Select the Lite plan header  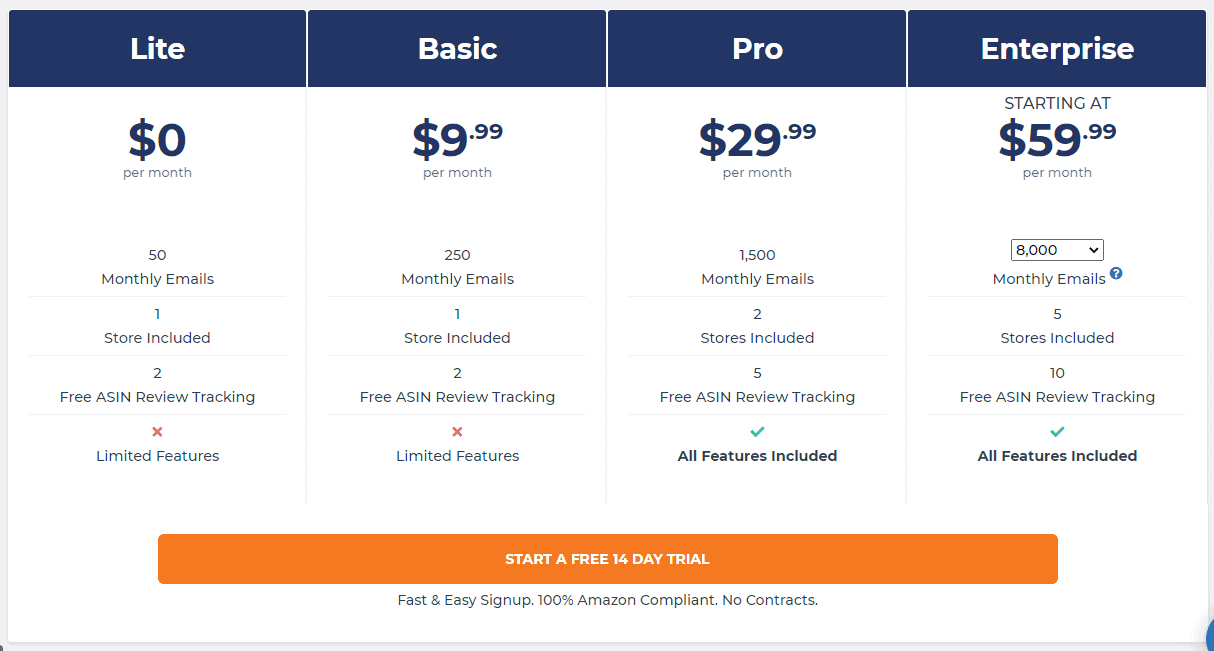tap(157, 49)
